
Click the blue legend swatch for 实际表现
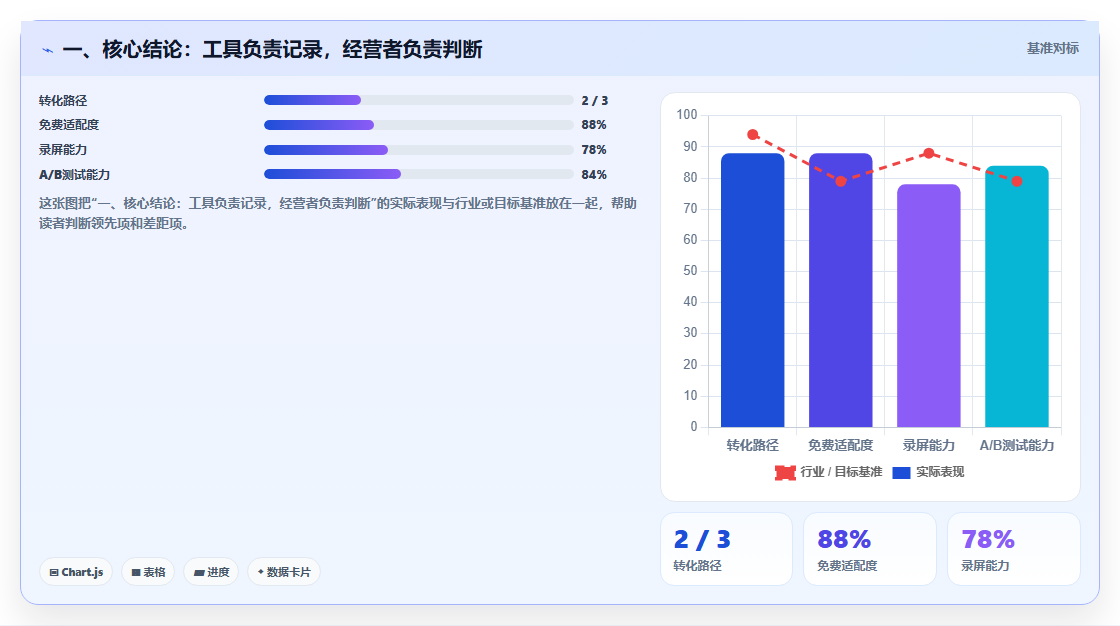(901, 472)
